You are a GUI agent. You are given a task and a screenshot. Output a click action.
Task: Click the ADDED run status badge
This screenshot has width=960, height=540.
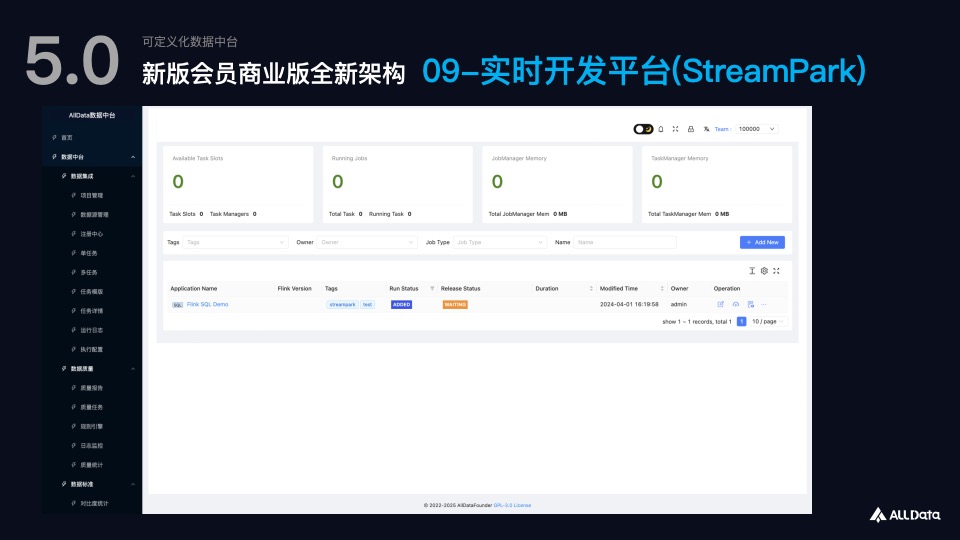[x=402, y=304]
